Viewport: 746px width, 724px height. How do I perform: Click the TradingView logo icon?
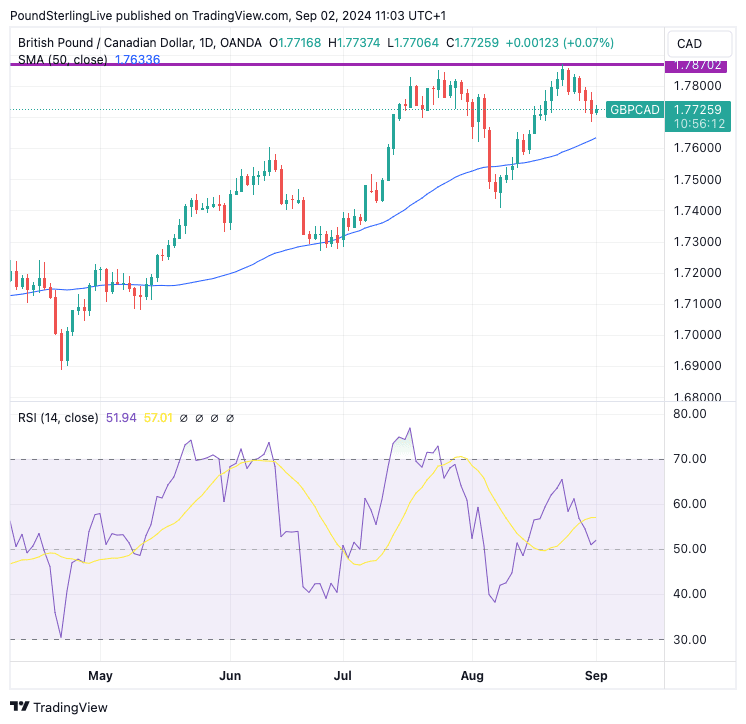(x=20, y=707)
